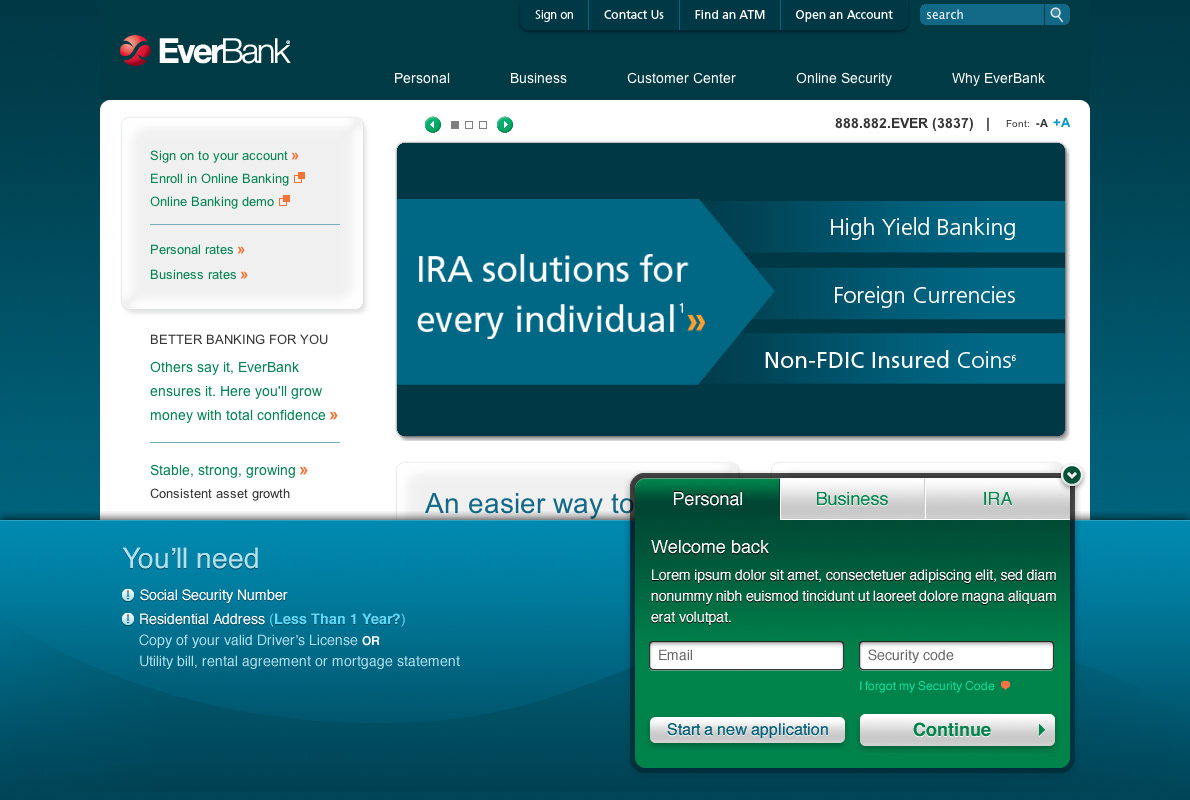Decrease font size with -A
The height and width of the screenshot is (800, 1190).
1041,123
